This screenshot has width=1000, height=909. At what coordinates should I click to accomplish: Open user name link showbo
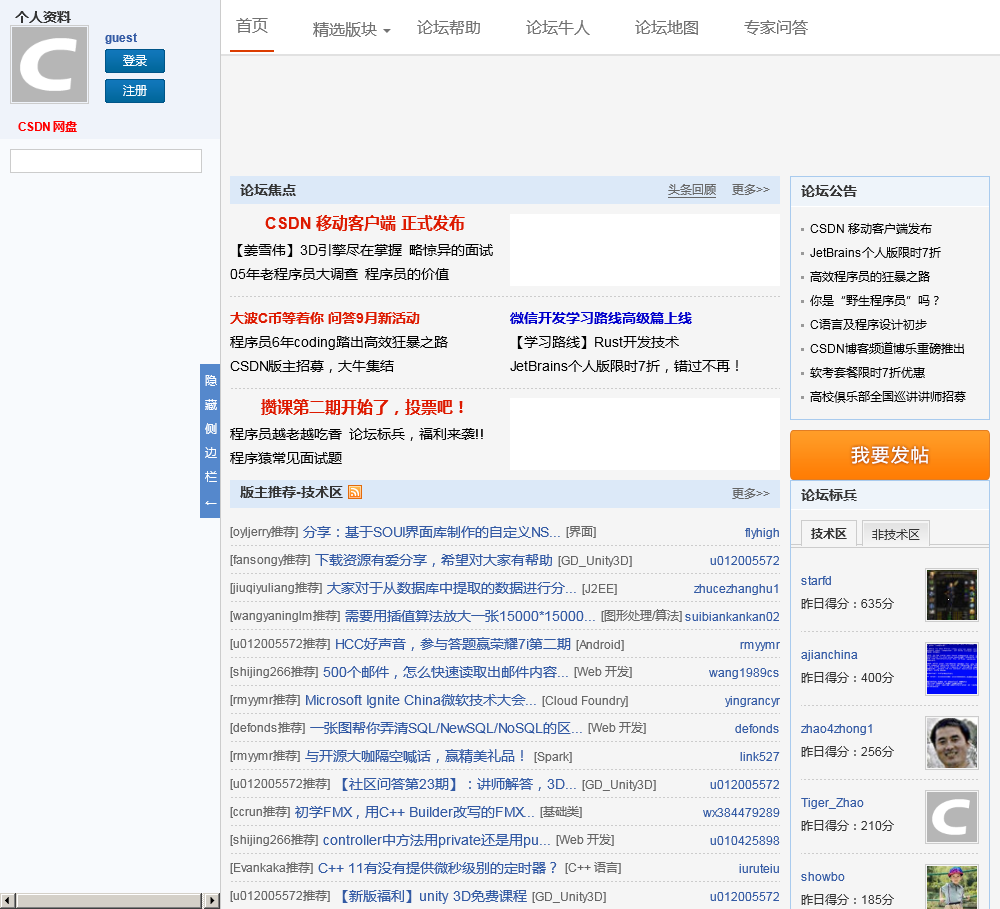[823, 876]
